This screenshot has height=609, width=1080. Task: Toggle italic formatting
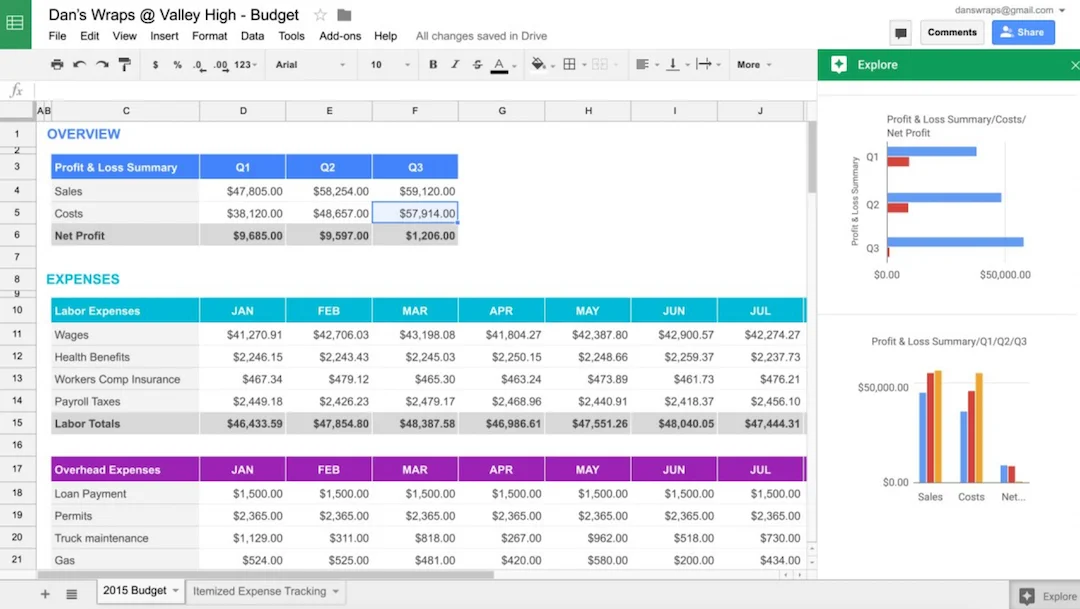tap(455, 65)
